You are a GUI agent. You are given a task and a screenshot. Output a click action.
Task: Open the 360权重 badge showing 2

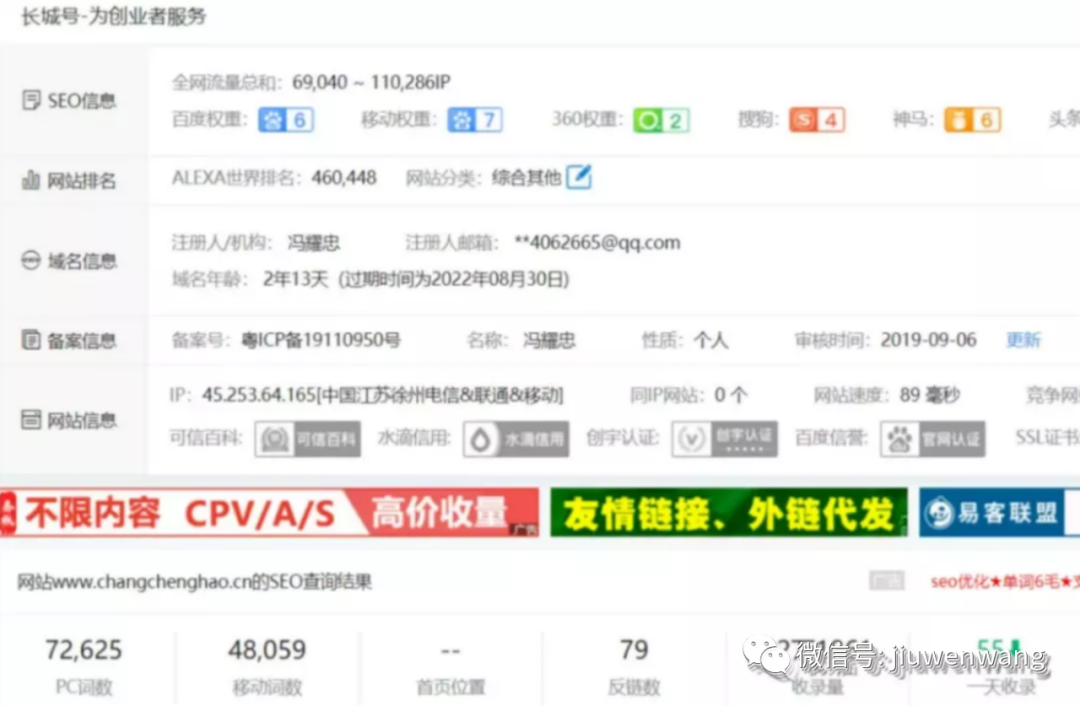661,121
